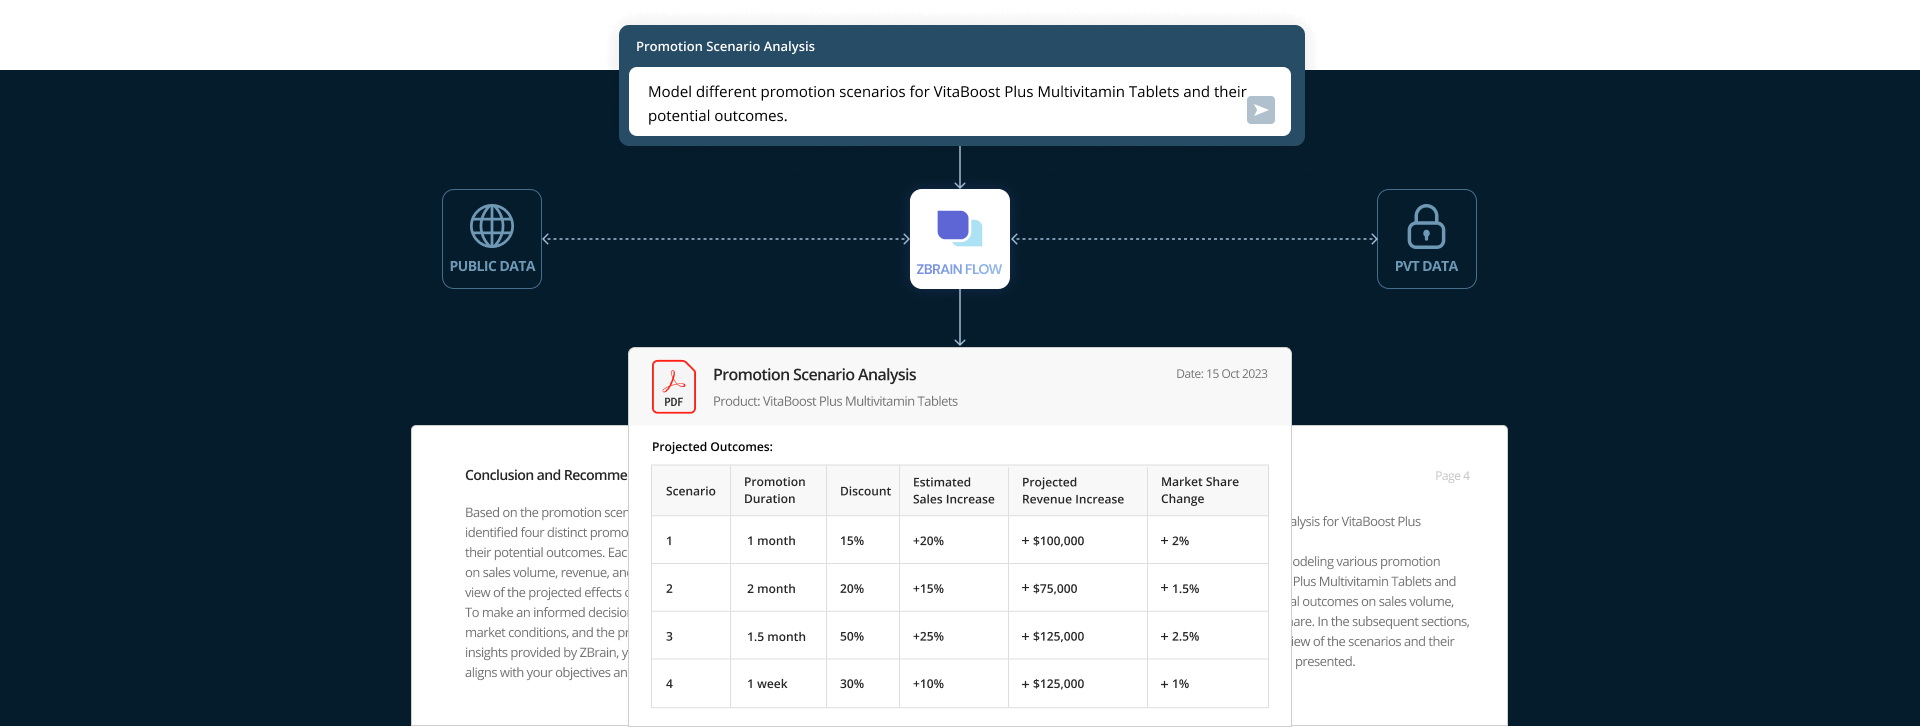The width and height of the screenshot is (1920, 727).
Task: Click 'Product: VitaBoost Plus Multivitamin Tablets' subtitle
Action: tap(835, 401)
